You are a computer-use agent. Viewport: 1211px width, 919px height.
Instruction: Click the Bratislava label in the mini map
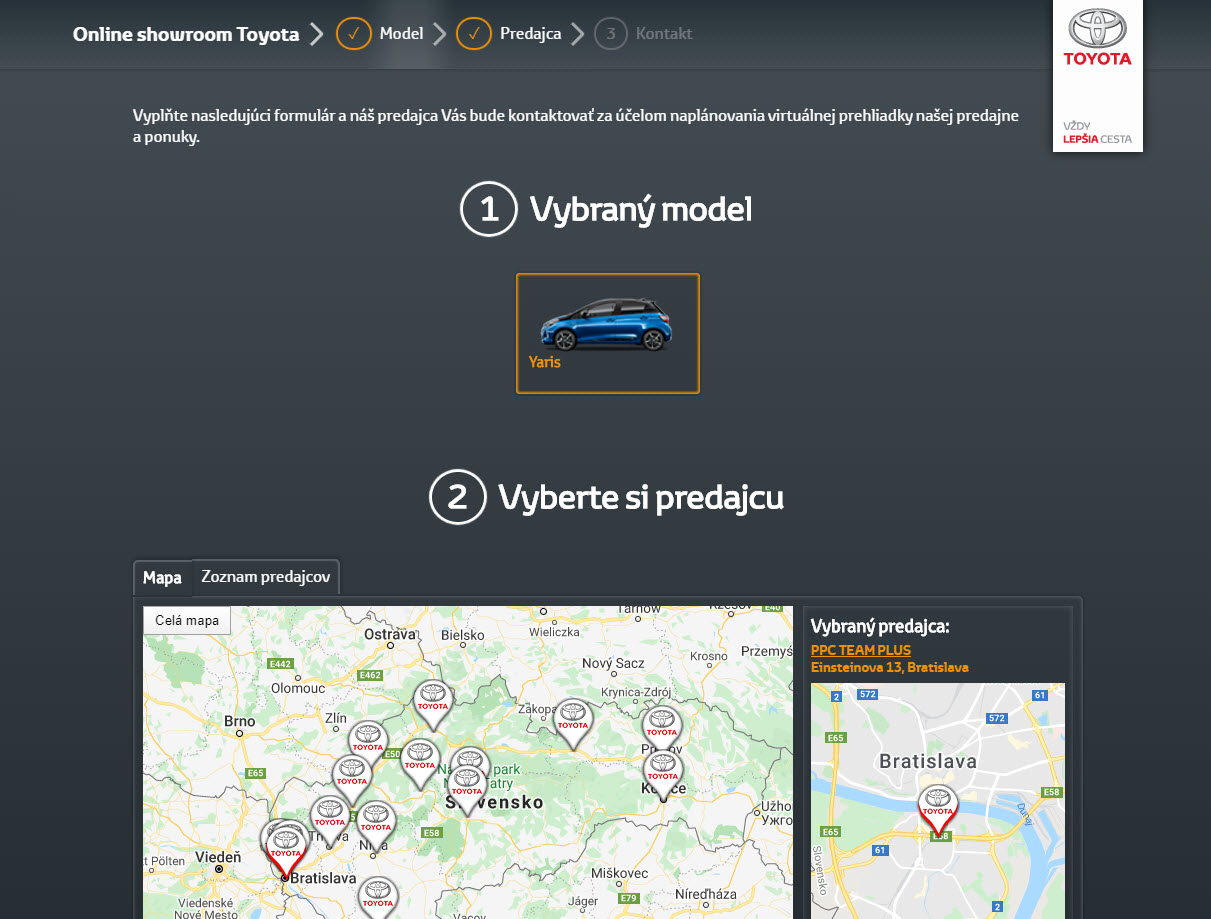(928, 761)
